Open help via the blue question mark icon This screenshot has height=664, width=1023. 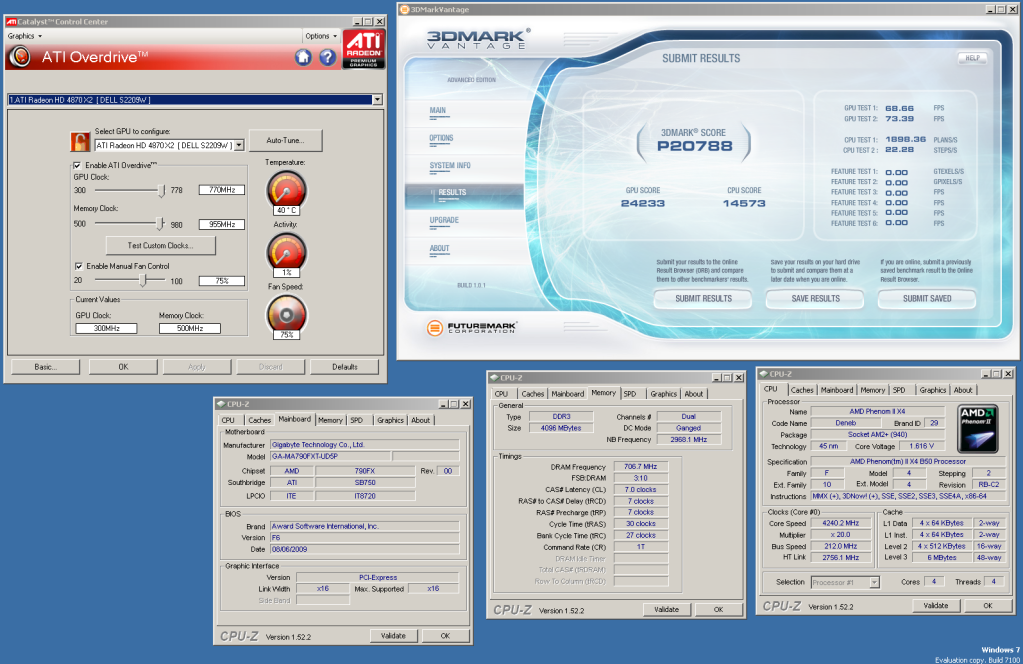[x=327, y=57]
